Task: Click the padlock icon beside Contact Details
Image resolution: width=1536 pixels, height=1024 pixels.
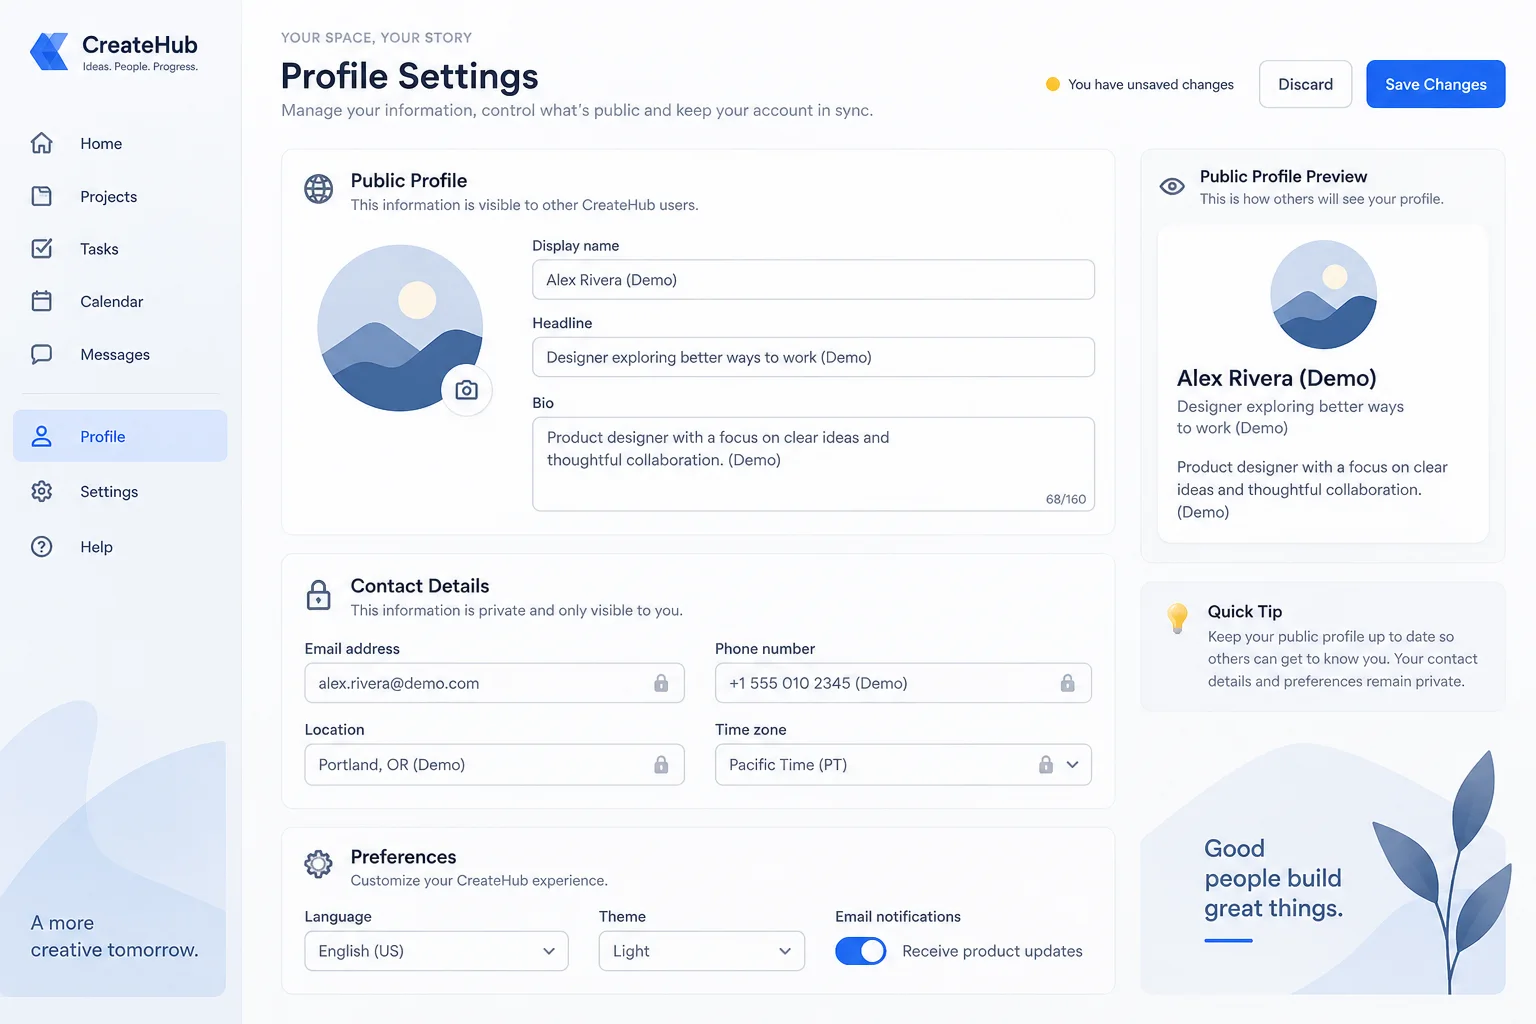Action: tap(319, 595)
